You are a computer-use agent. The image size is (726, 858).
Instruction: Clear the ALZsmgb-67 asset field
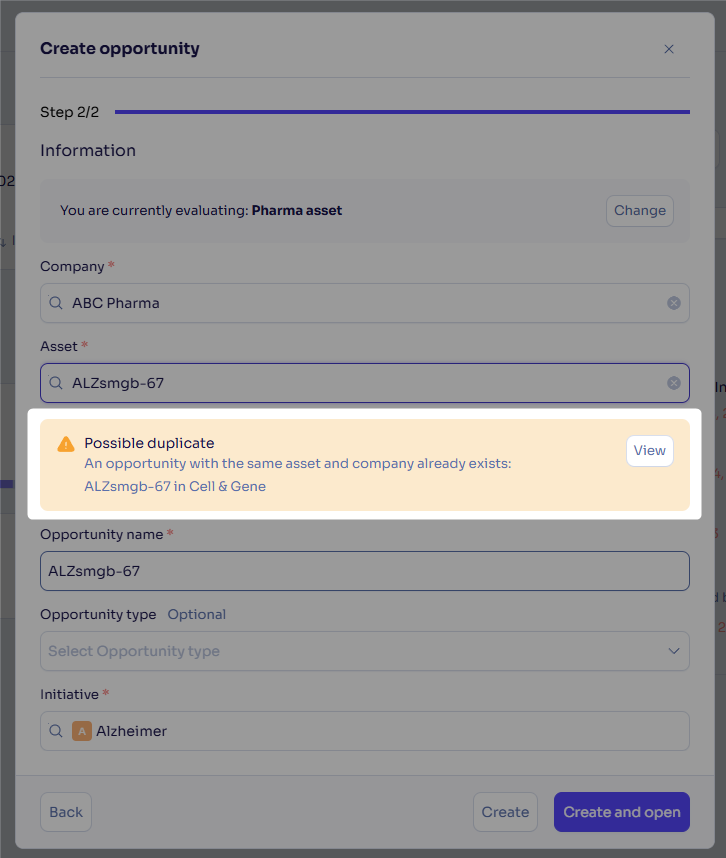pos(673,383)
